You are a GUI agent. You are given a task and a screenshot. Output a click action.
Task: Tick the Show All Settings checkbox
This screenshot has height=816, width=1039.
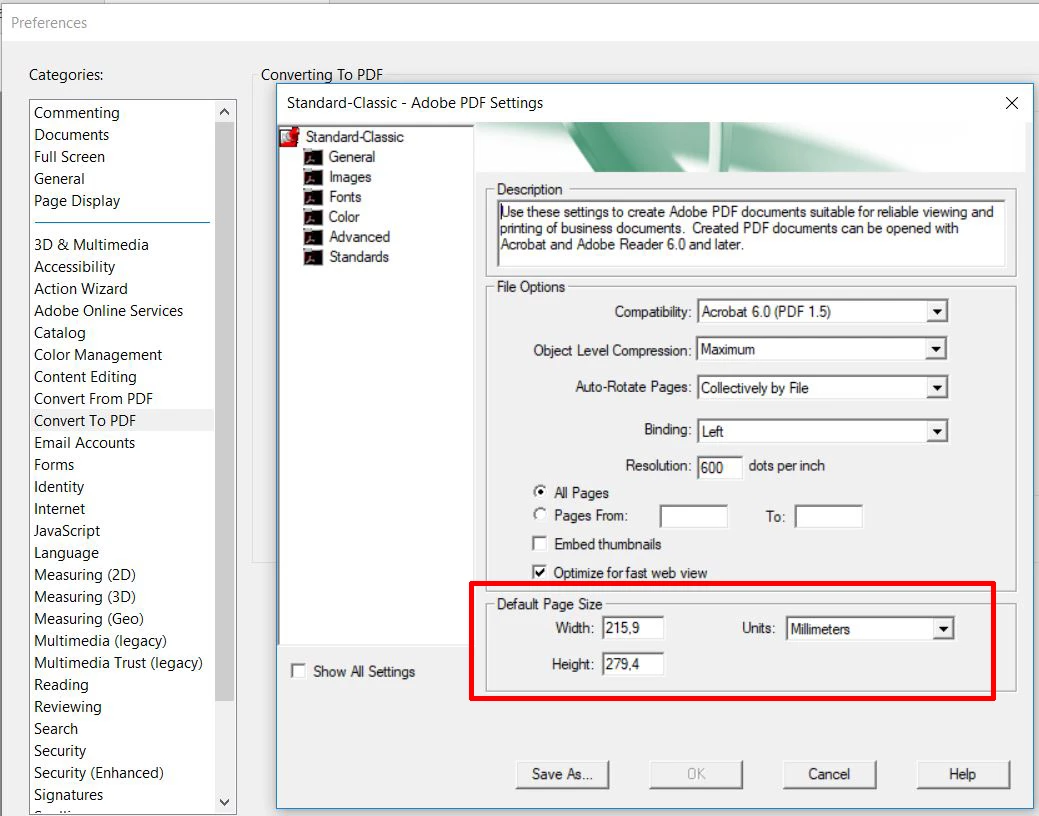(298, 671)
